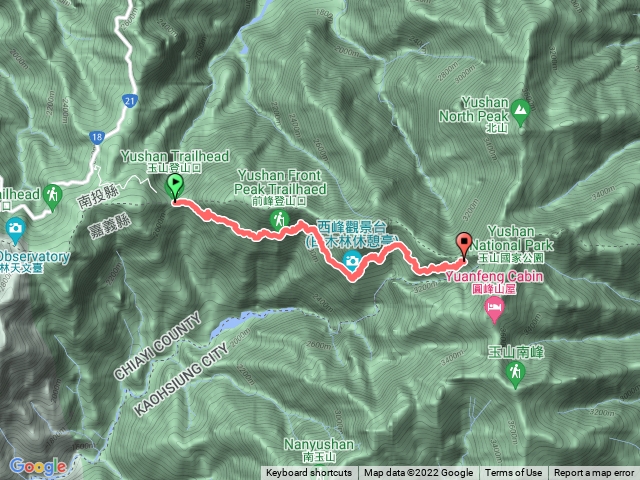Open the Yuanfeng Cabin lodging icon
Viewport: 640px width, 480px height.
tap(494, 309)
